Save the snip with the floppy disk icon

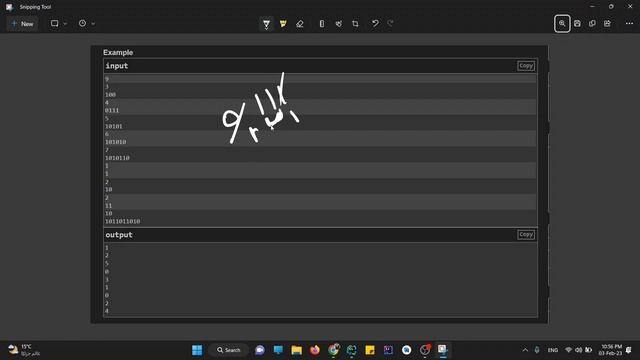pyautogui.click(x=577, y=24)
